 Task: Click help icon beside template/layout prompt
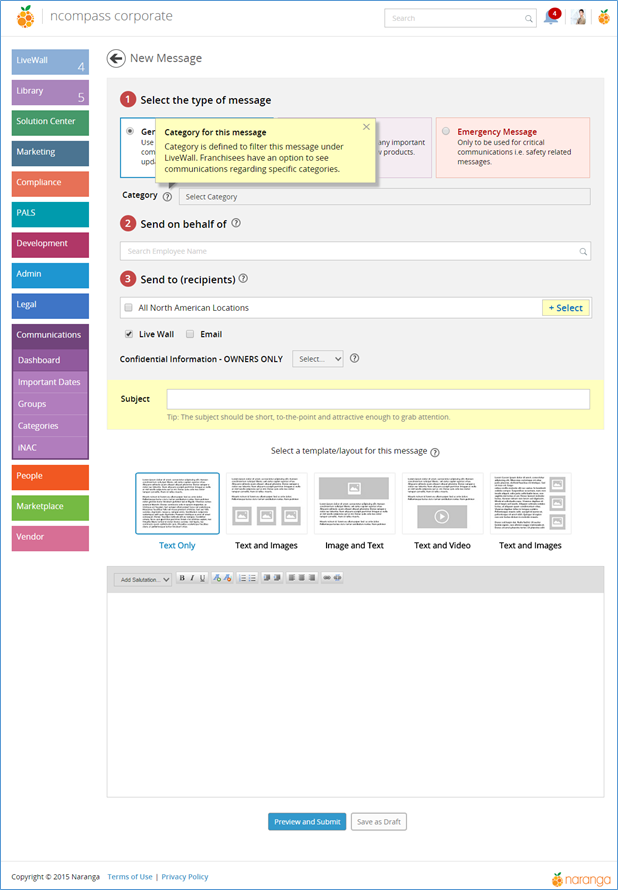[435, 452]
